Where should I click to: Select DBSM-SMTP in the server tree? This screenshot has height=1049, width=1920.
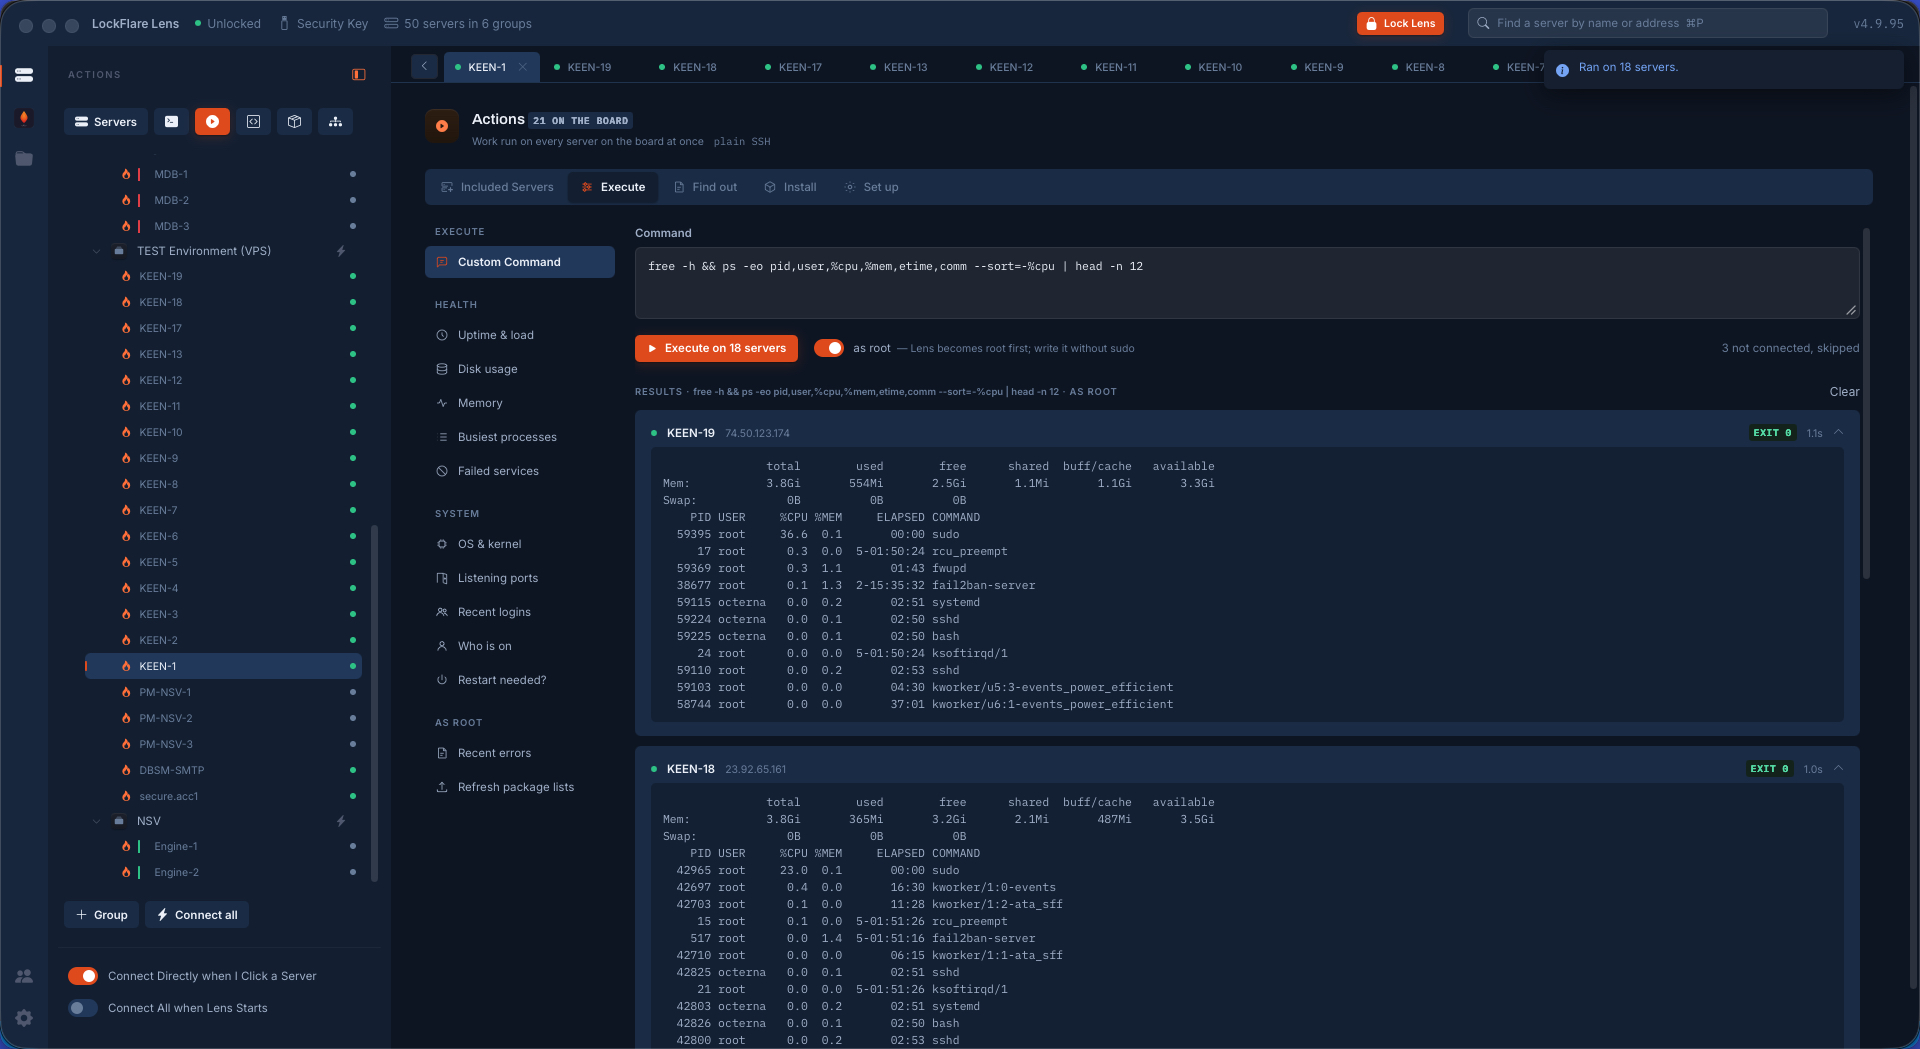tap(224, 770)
